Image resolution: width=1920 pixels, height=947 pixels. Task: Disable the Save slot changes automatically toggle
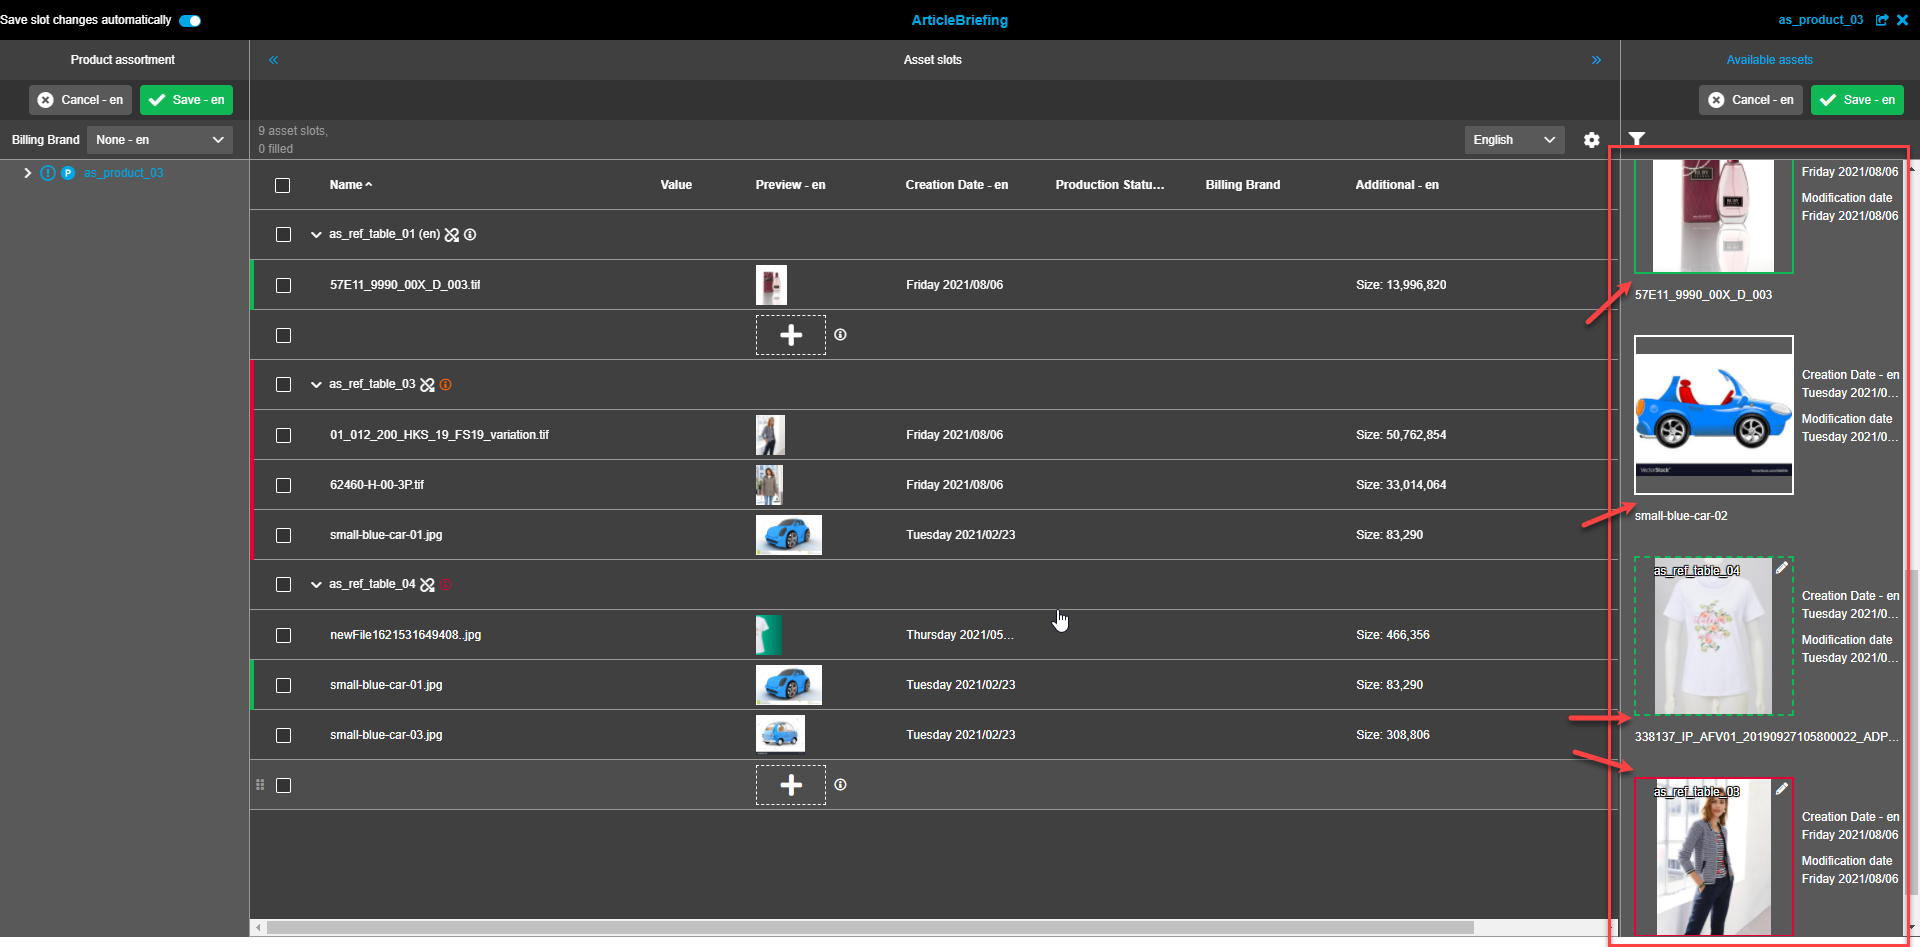coord(189,20)
